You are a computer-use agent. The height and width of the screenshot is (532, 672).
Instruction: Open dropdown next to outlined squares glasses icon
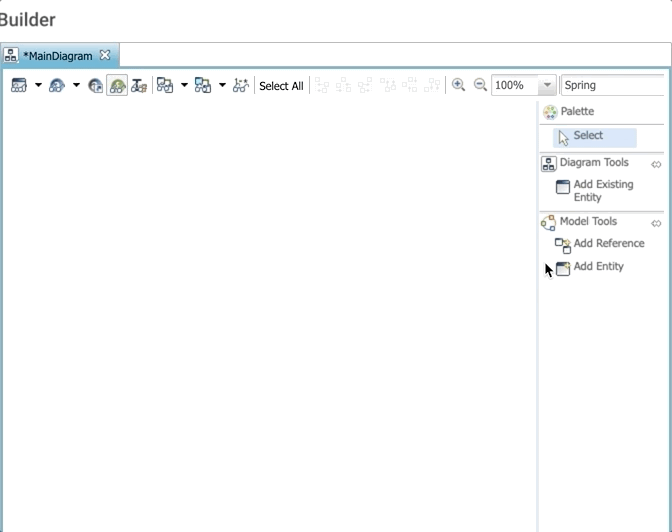(x=184, y=85)
